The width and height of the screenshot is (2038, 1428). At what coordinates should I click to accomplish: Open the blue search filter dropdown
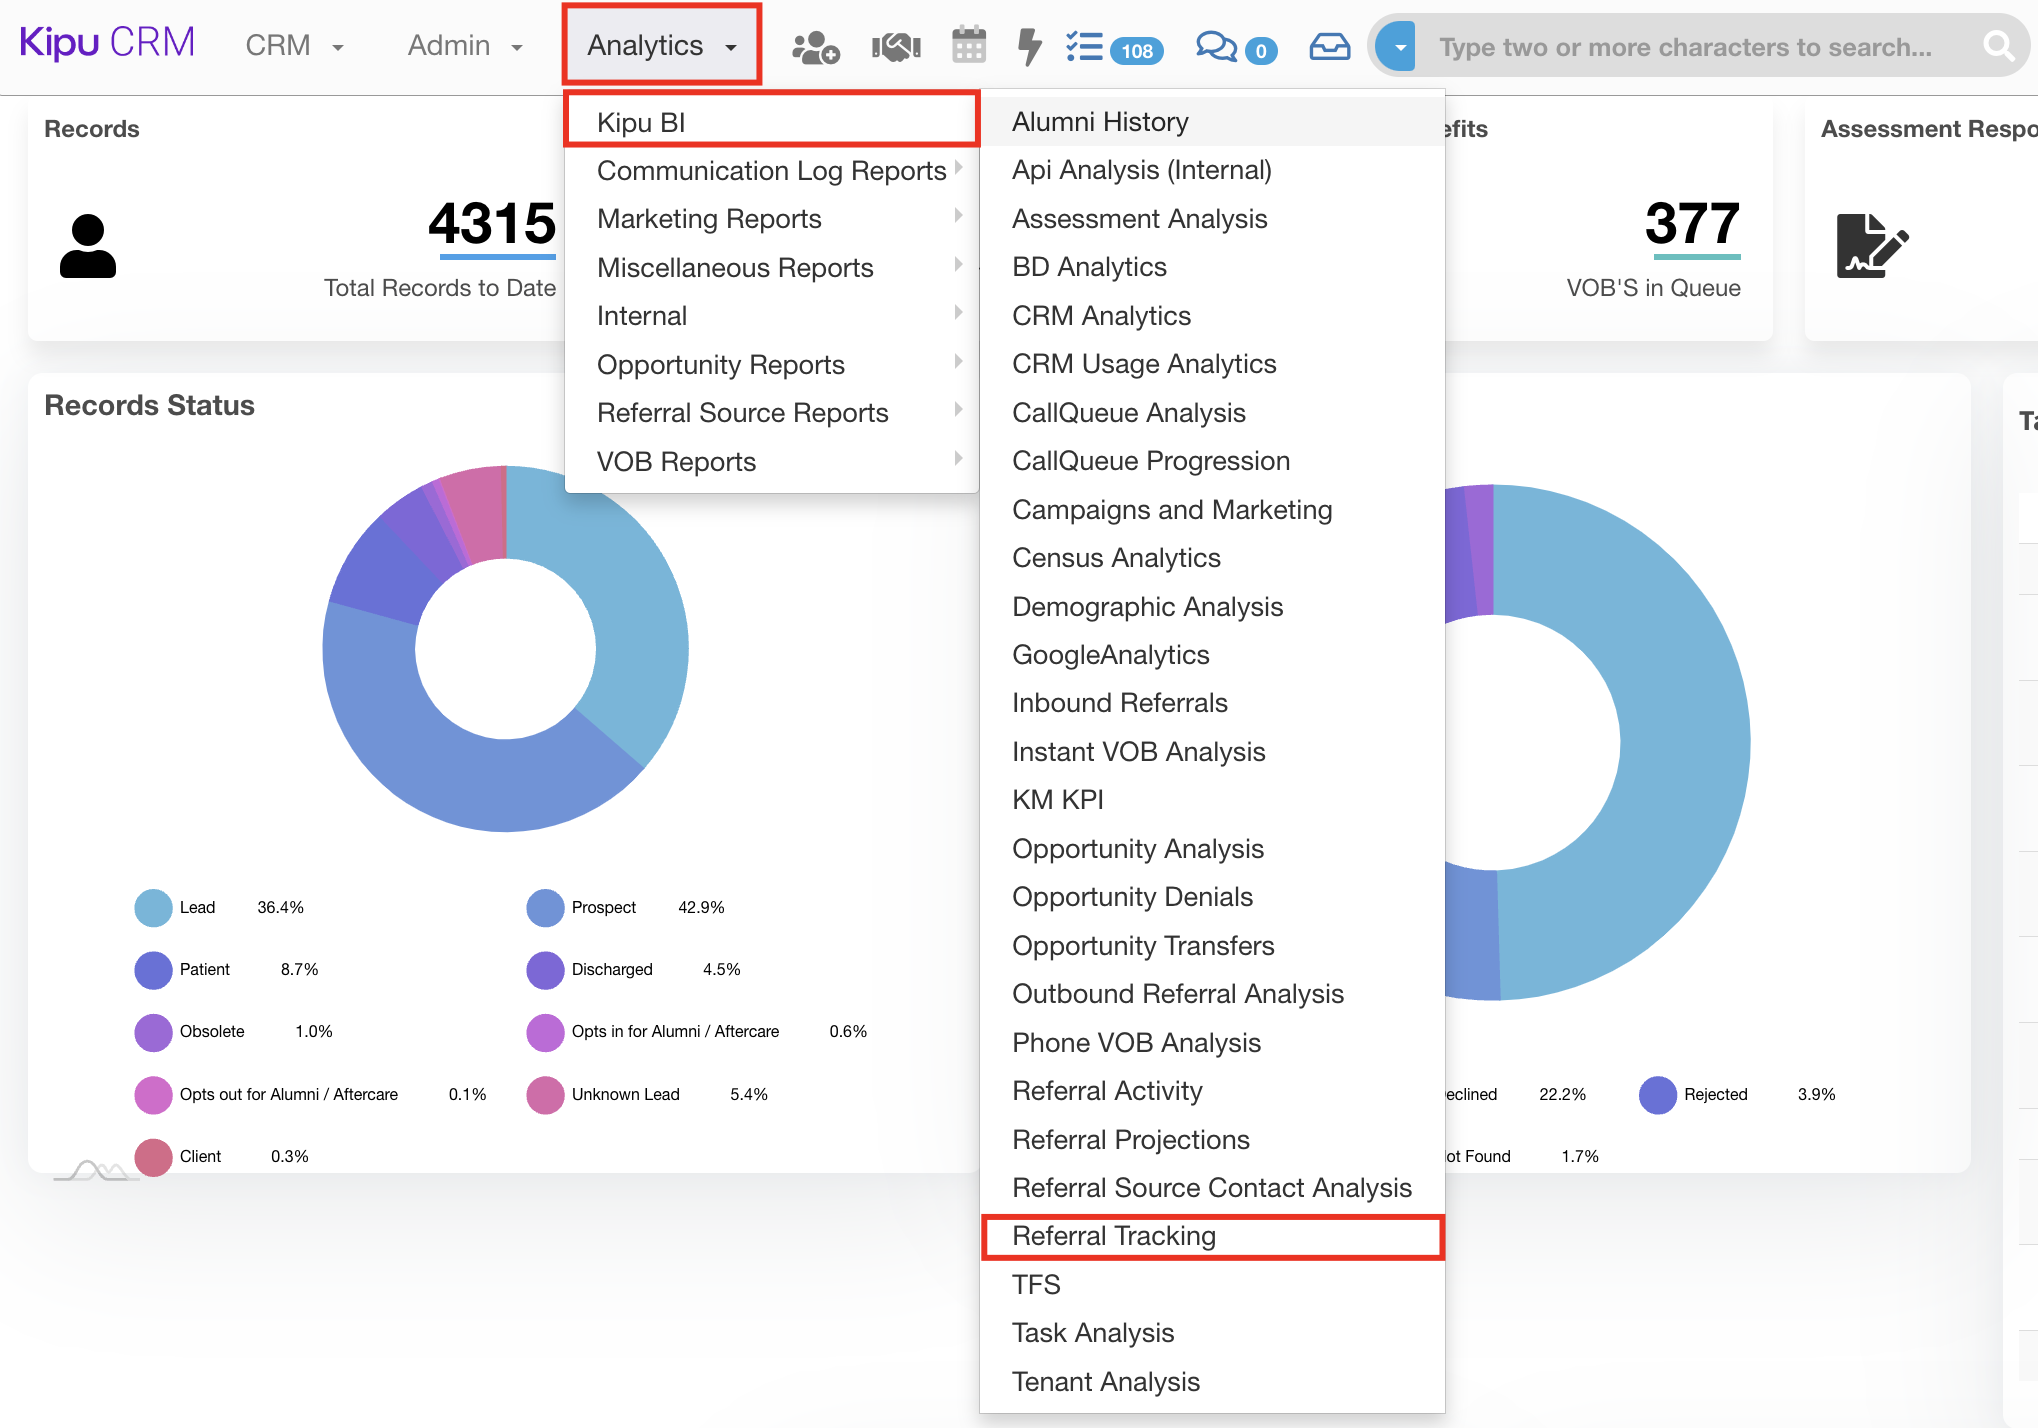(x=1398, y=46)
